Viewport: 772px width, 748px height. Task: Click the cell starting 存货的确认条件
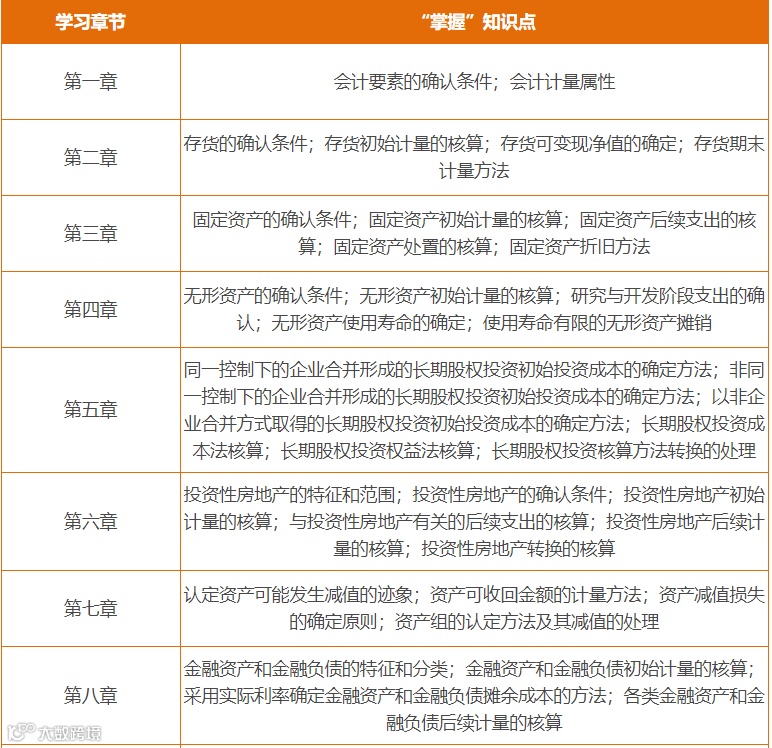tap(475, 158)
